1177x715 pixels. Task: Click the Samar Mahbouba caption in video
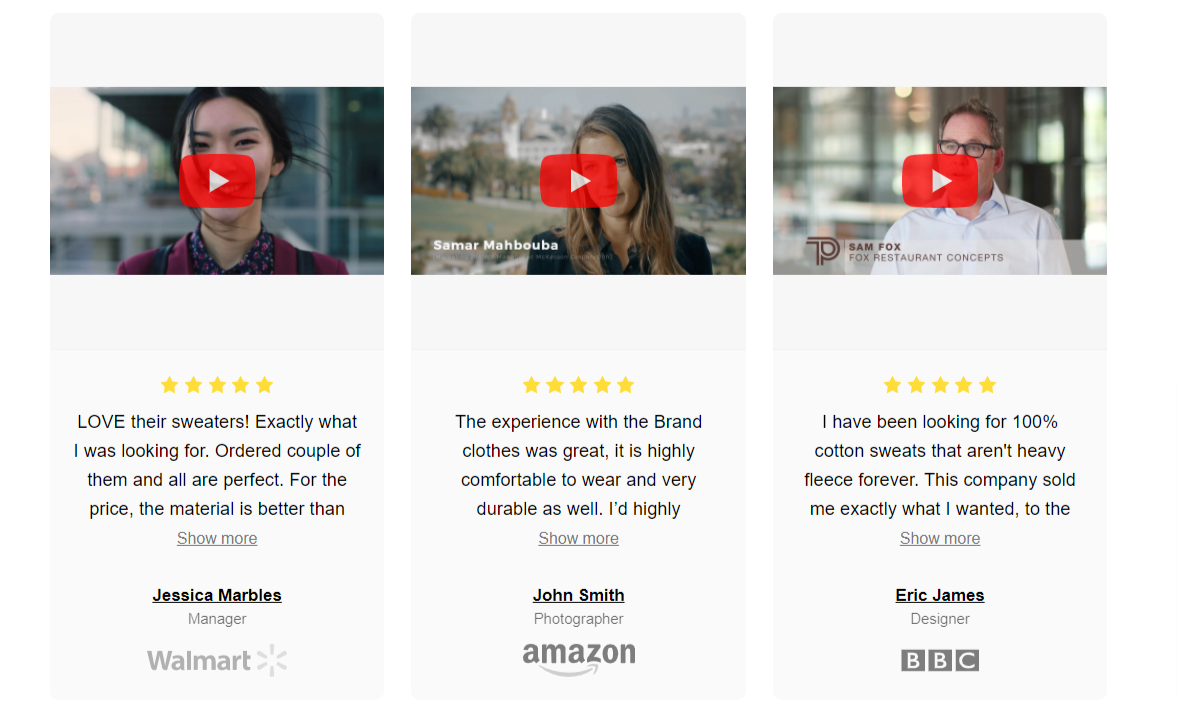[495, 245]
